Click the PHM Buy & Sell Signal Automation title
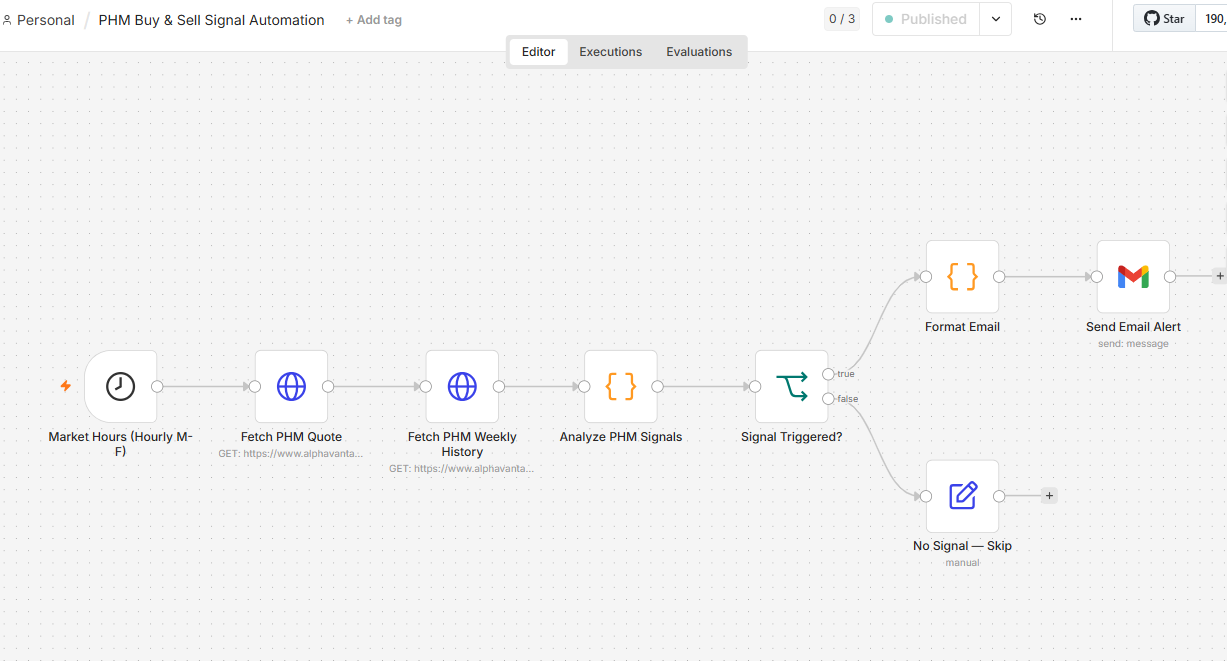 coord(211,20)
